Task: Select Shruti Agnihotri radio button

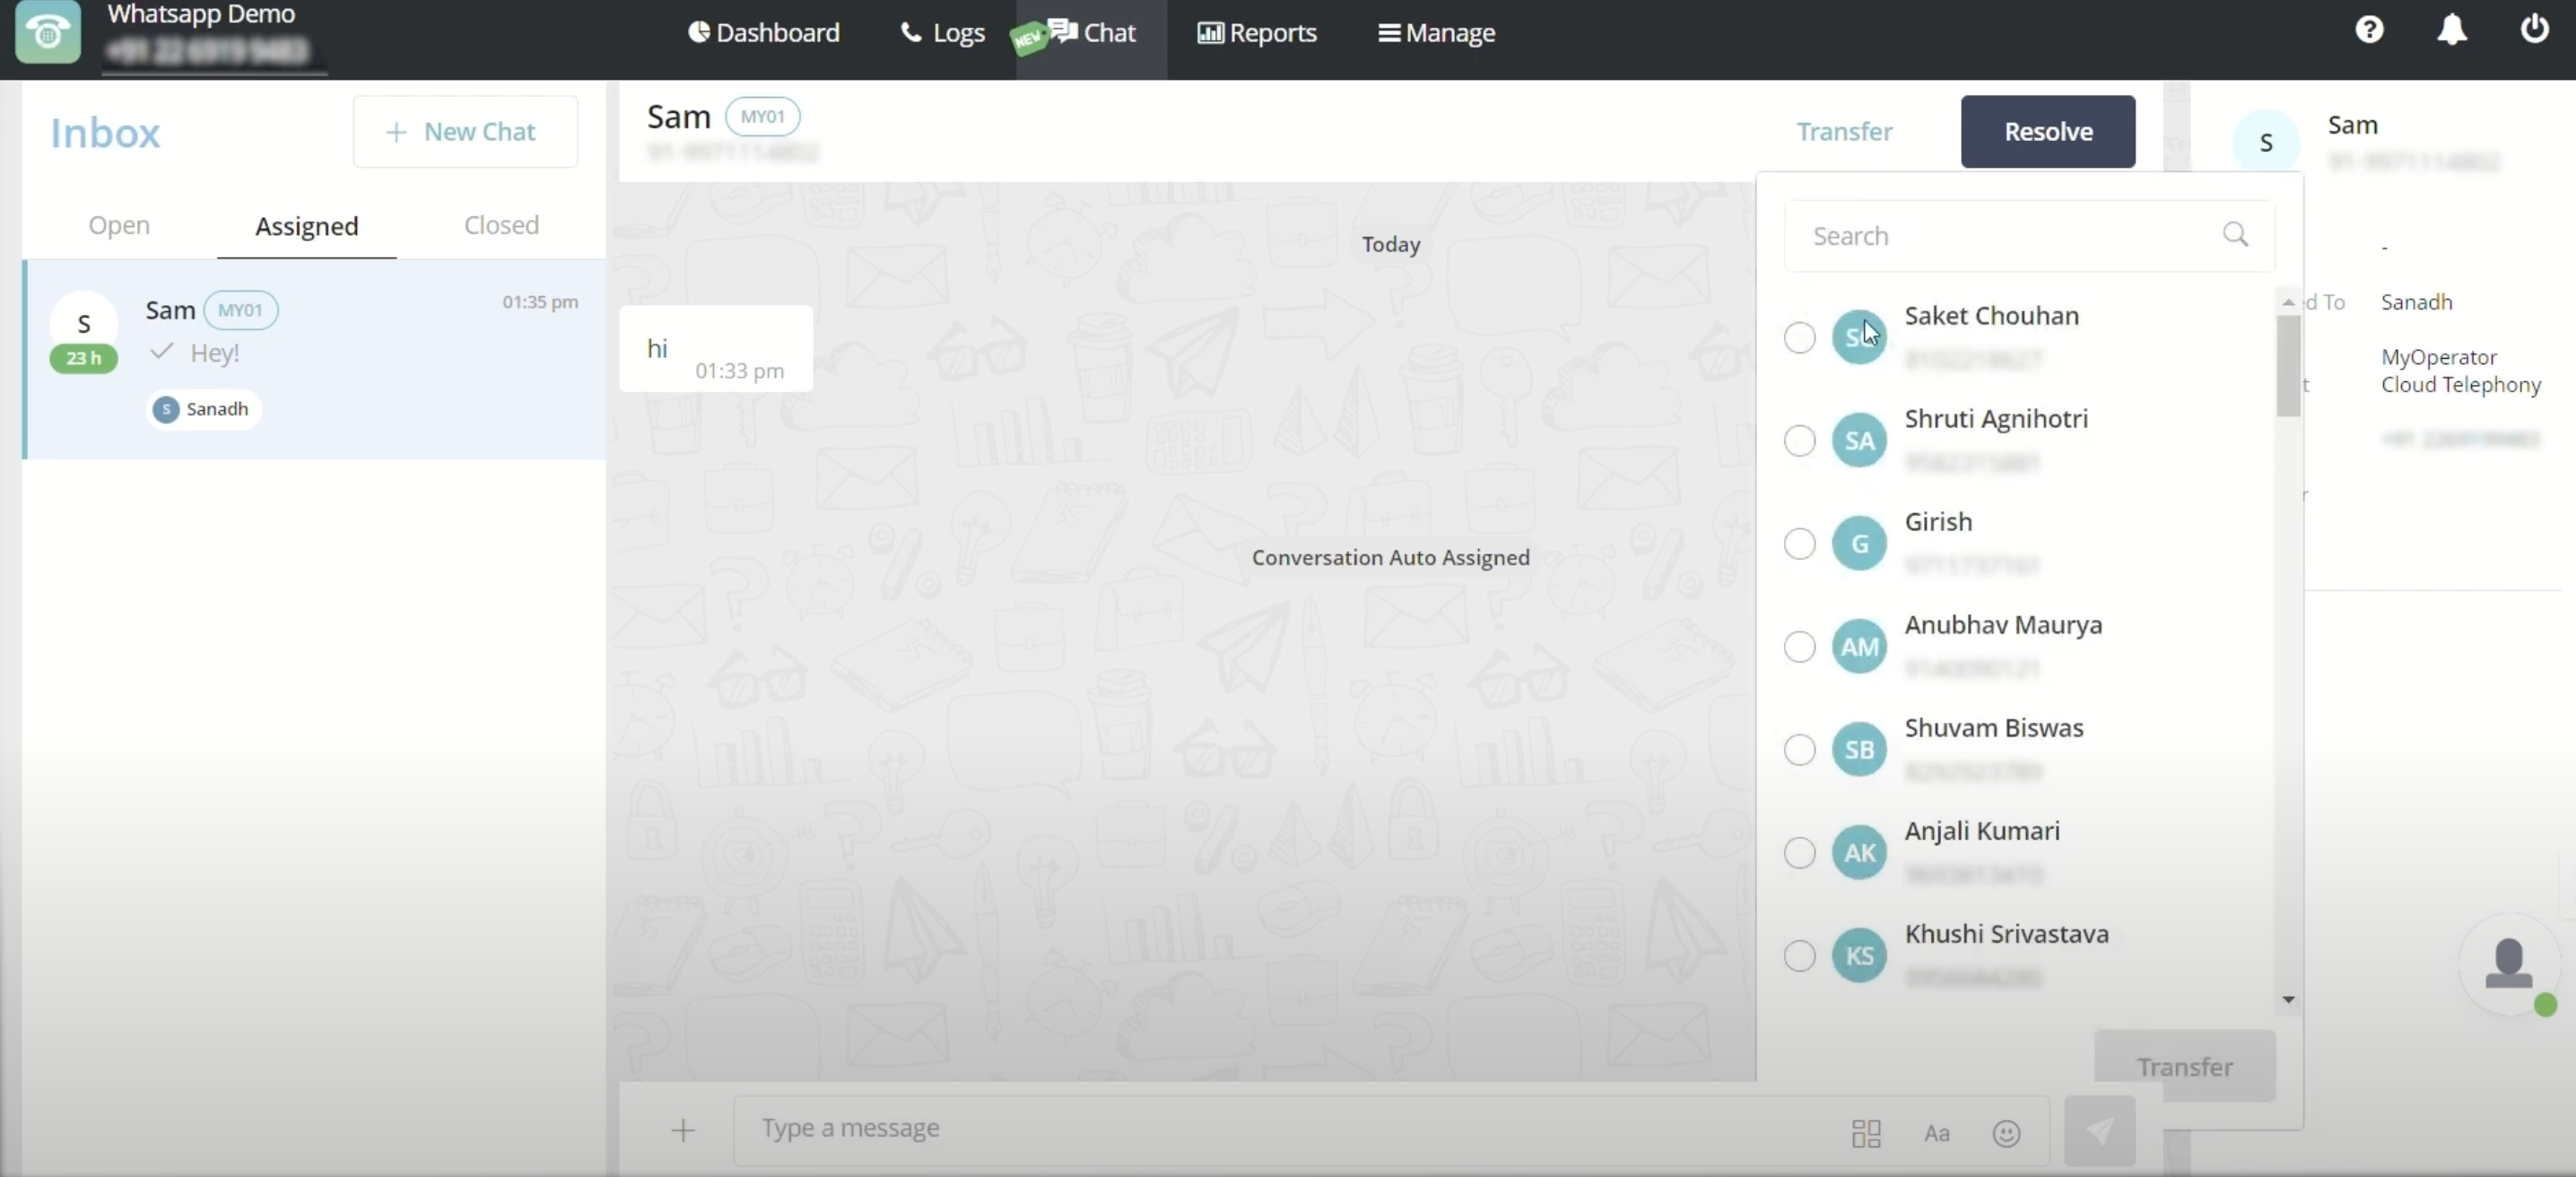Action: point(1799,440)
